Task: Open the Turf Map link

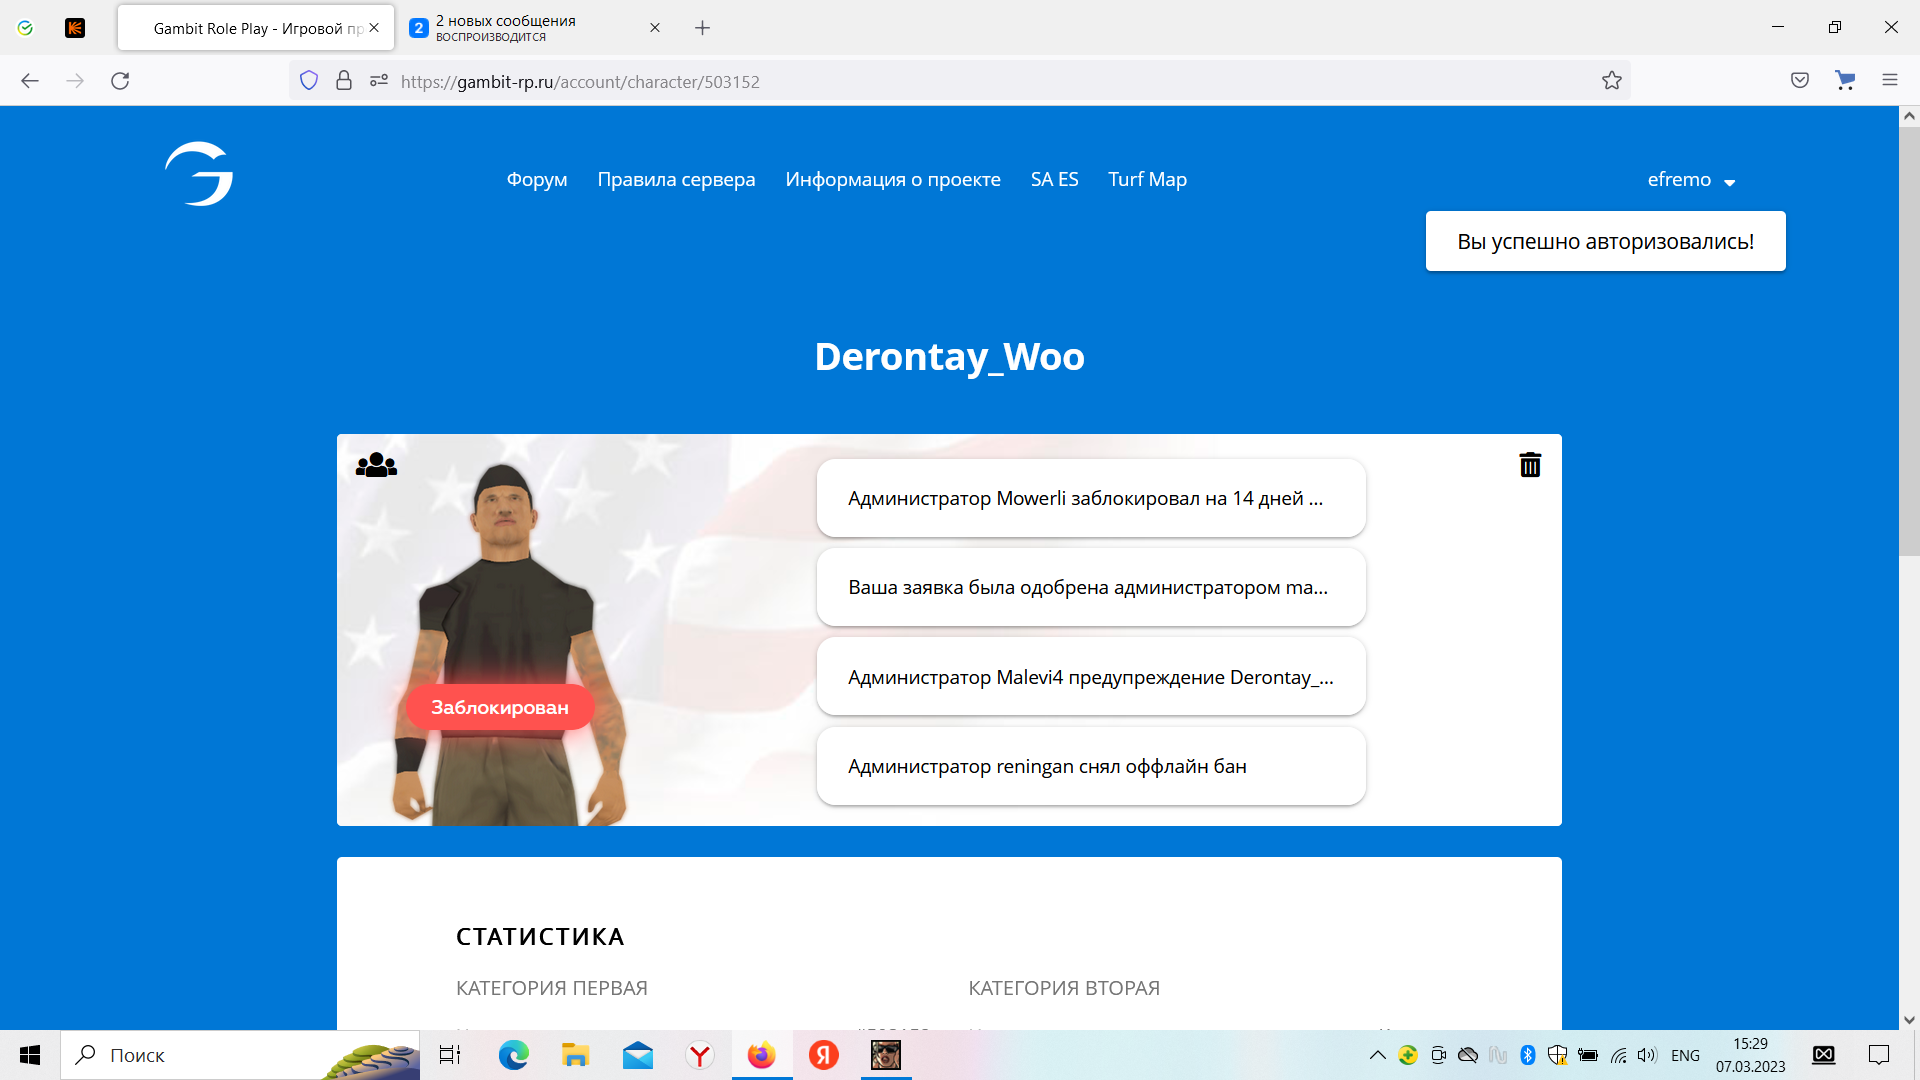Action: pos(1147,180)
